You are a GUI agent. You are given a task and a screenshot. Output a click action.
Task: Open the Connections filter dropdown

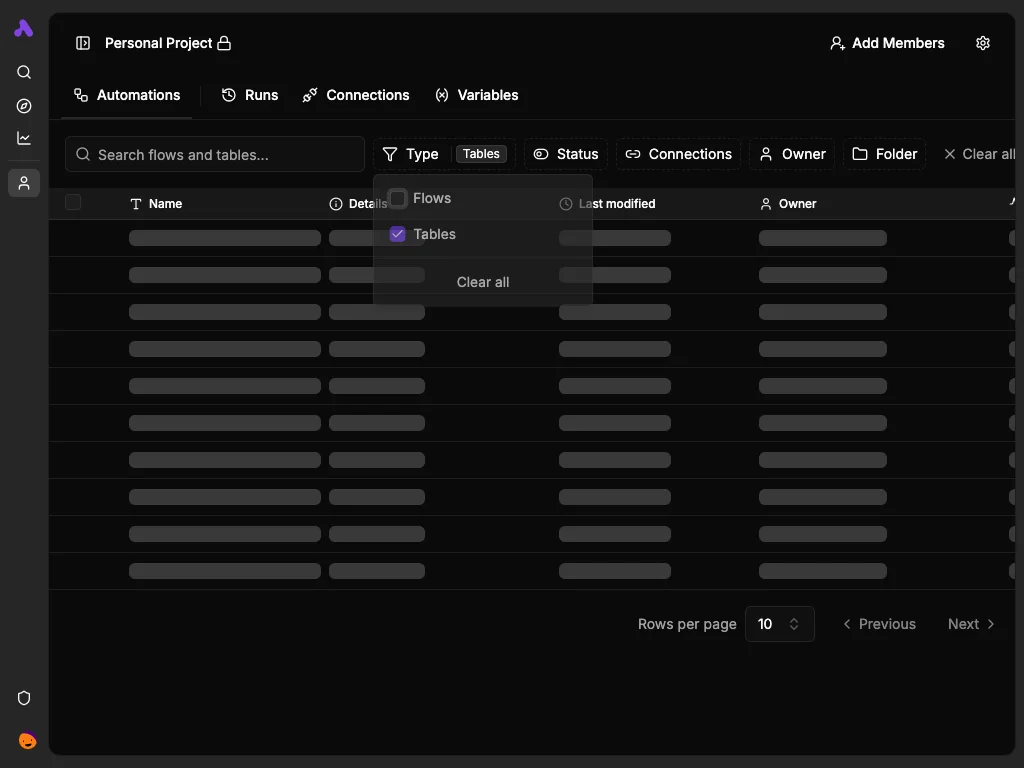[679, 154]
